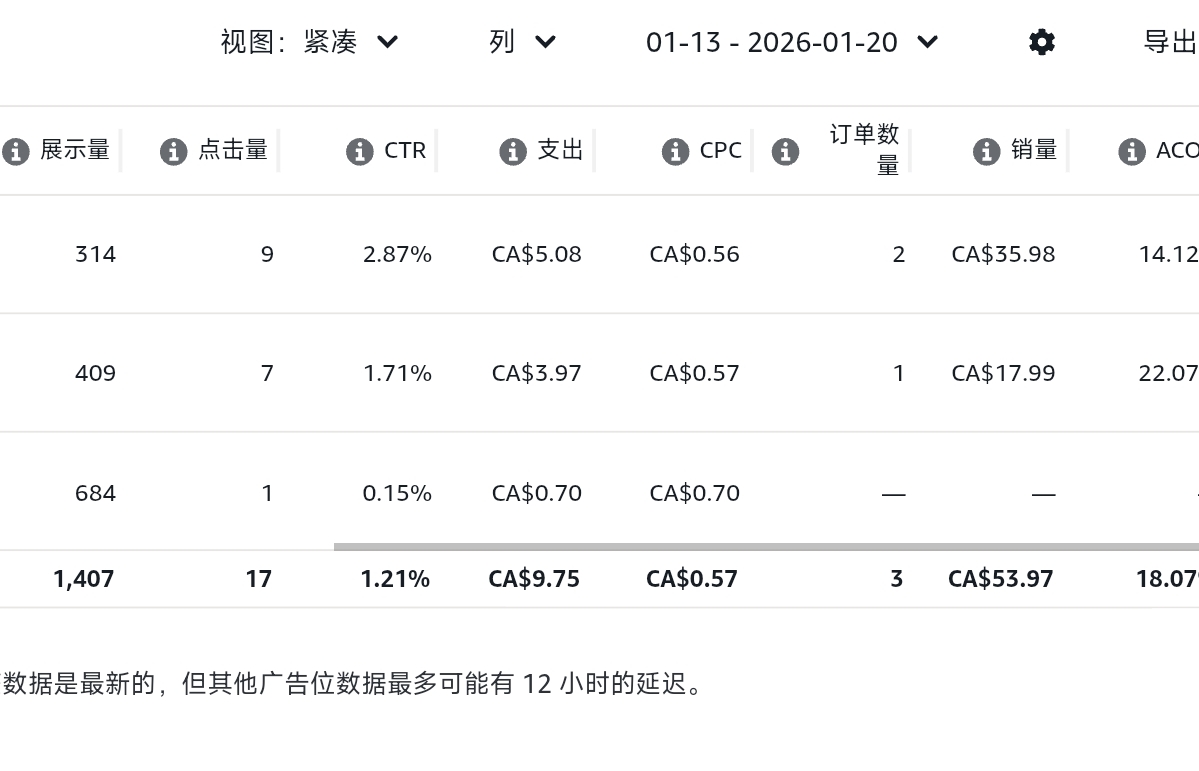Click the info icon next to 支出
Screen dimensions: 1199x771
coord(512,151)
